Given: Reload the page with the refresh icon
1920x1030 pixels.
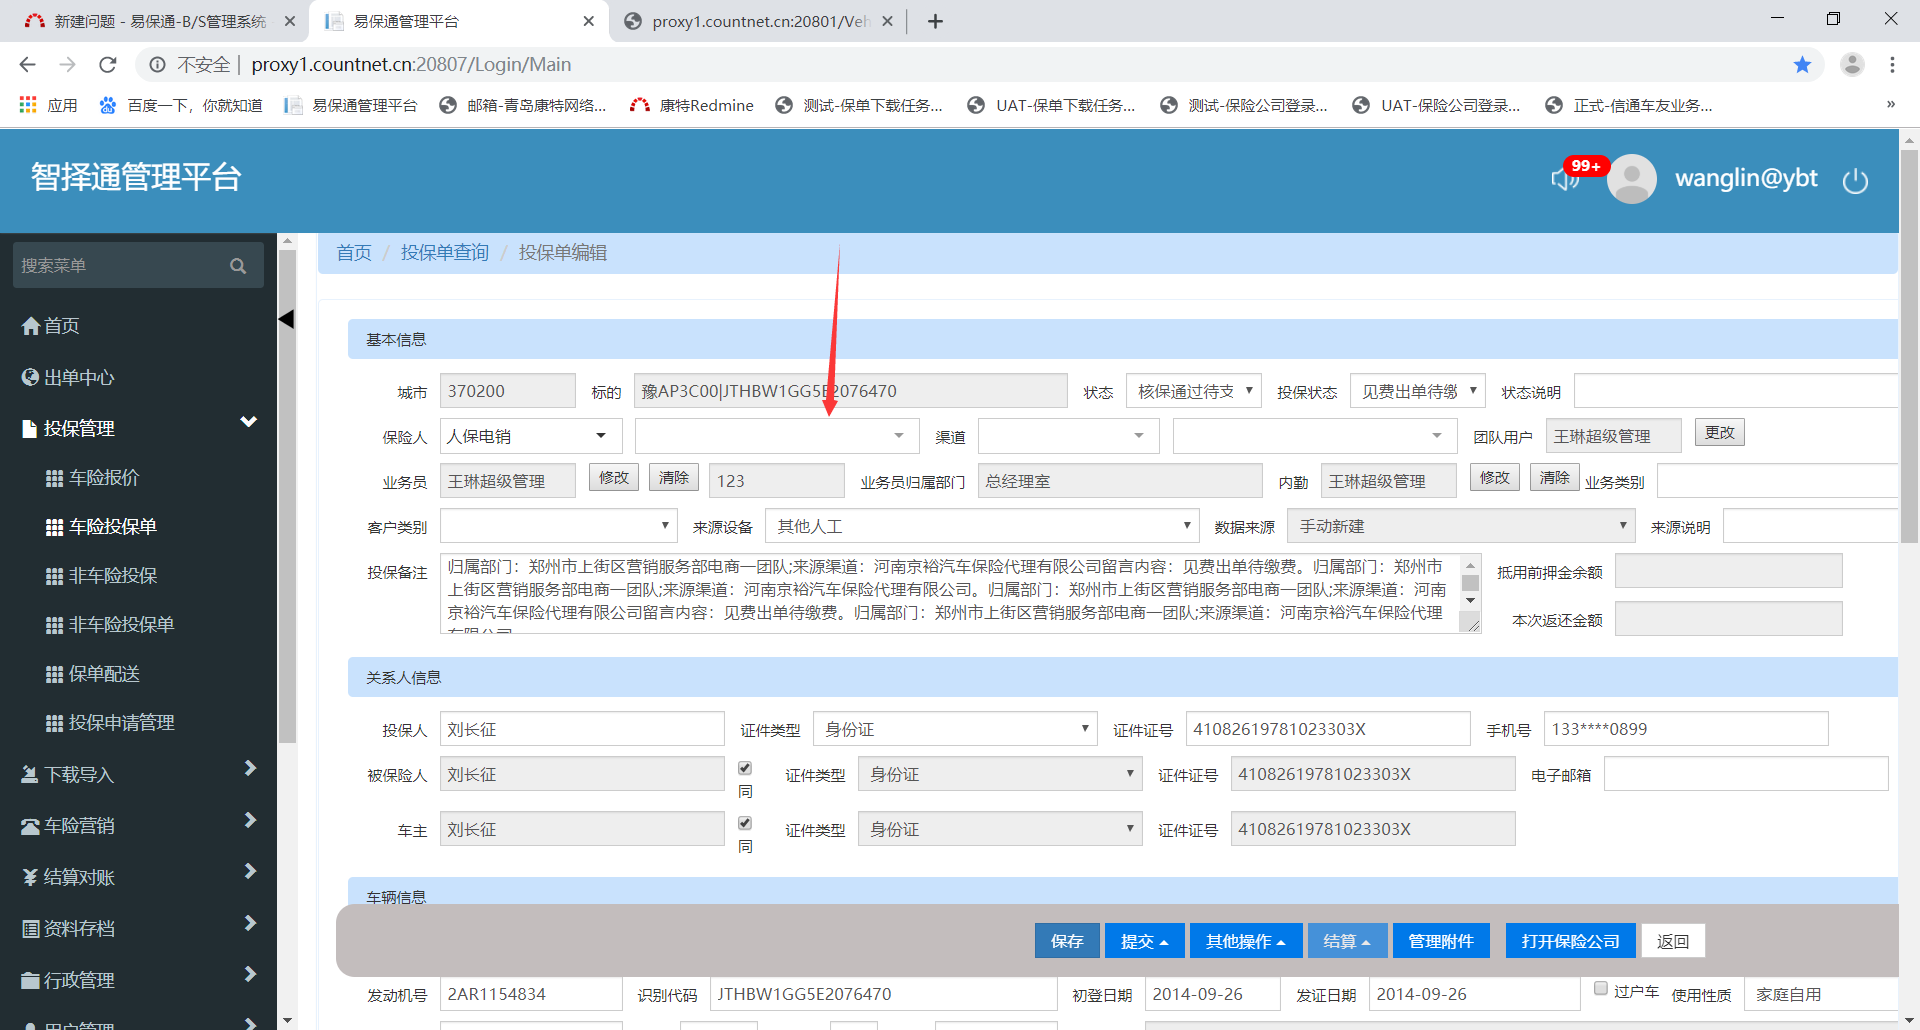Looking at the screenshot, I should point(108,65).
